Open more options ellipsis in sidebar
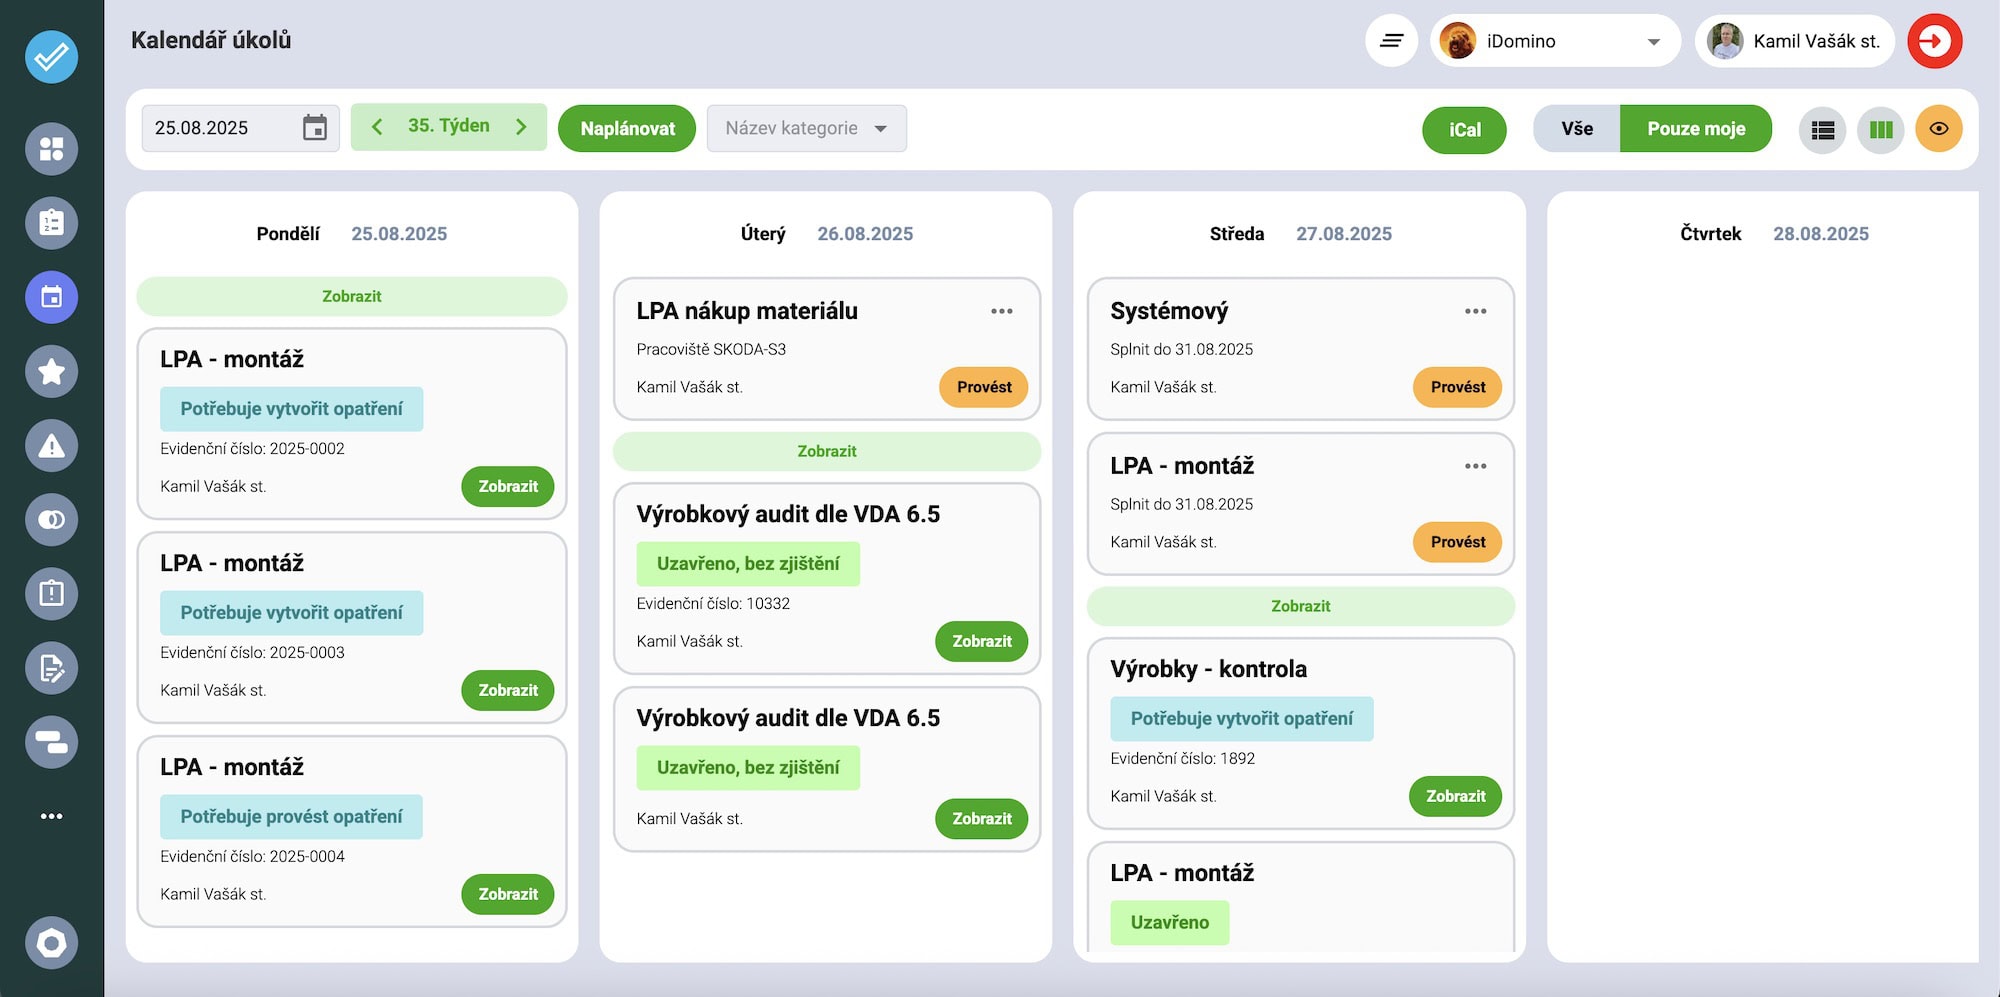This screenshot has width=2000, height=997. 51,816
